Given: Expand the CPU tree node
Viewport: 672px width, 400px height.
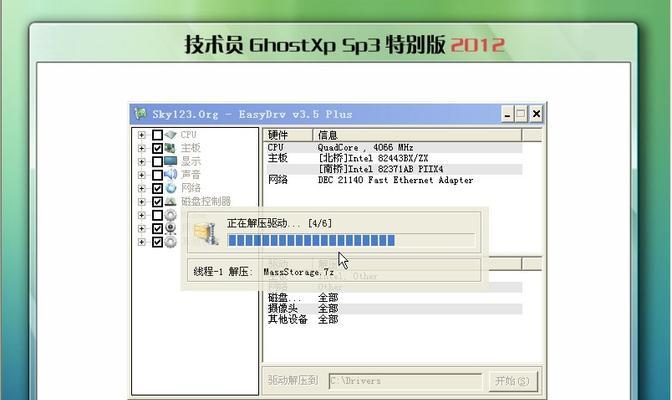Looking at the screenshot, I should [141, 135].
